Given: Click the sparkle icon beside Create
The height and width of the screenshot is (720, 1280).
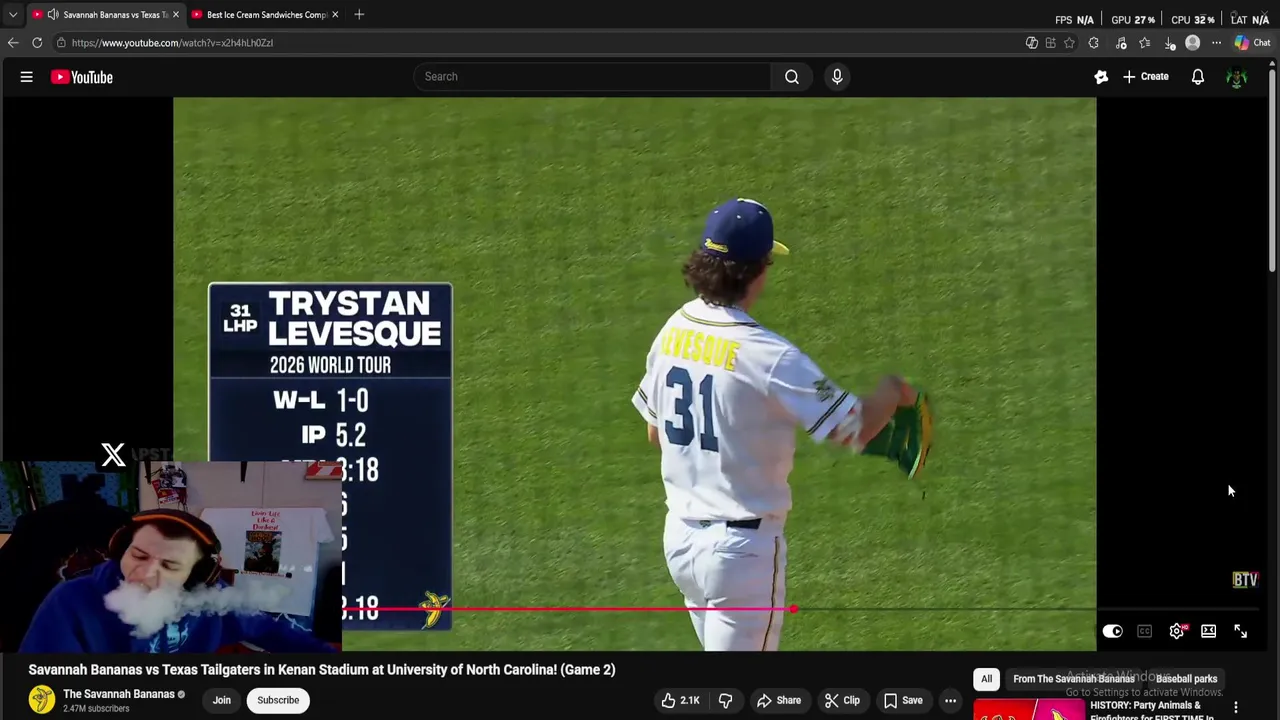Looking at the screenshot, I should tap(1101, 76).
